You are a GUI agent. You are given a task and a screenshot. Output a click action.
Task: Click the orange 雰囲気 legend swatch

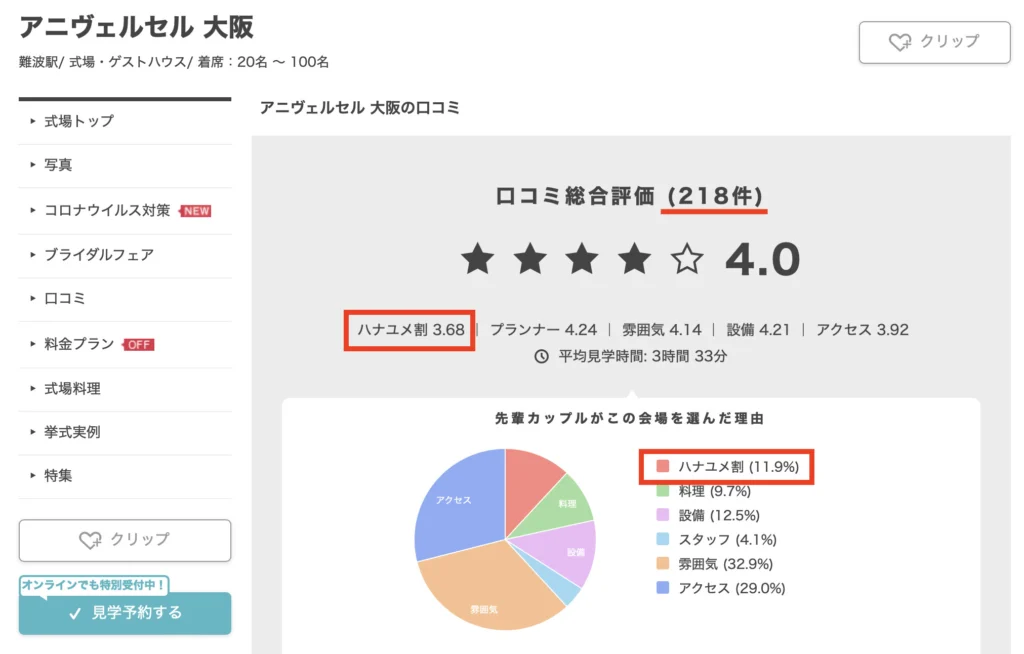(662, 563)
